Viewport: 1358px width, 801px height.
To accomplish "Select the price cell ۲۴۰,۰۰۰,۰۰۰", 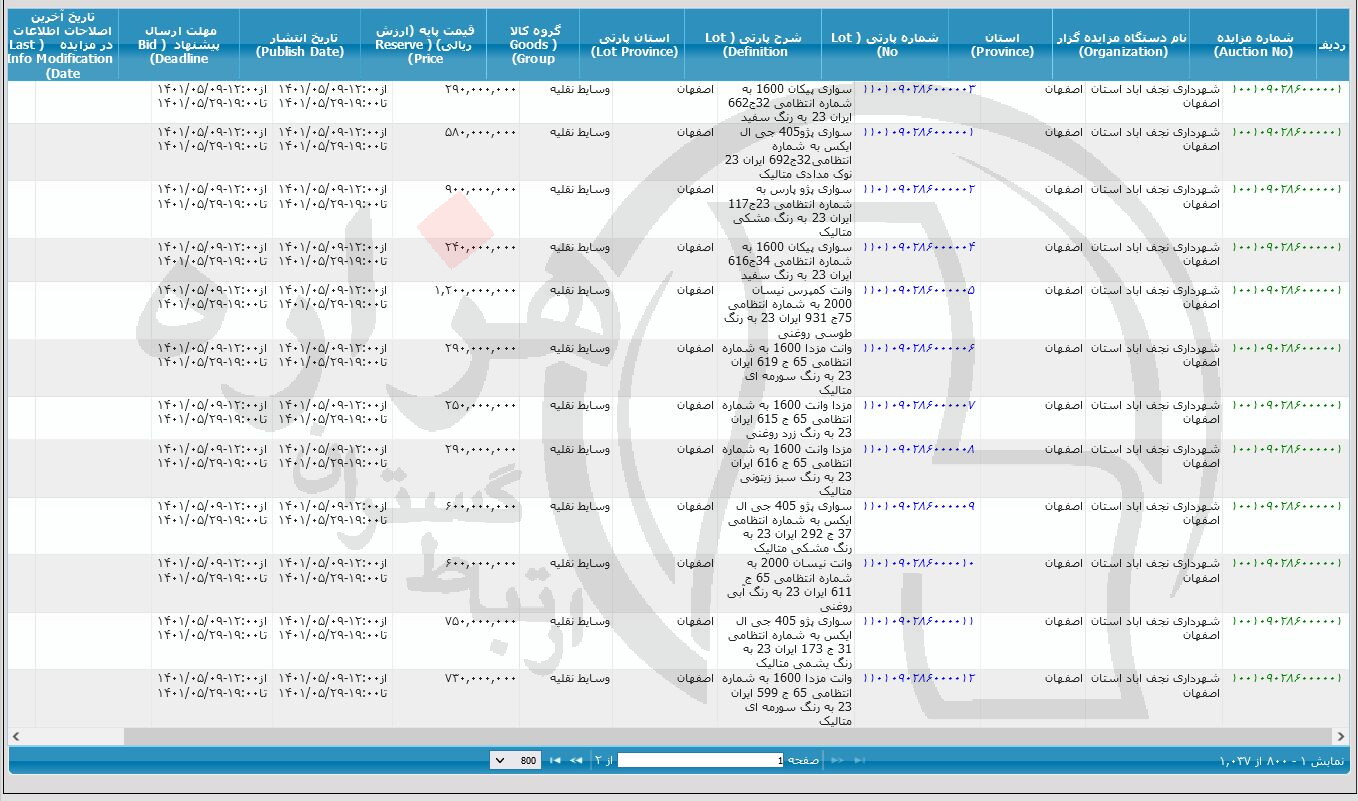I will click(481, 247).
